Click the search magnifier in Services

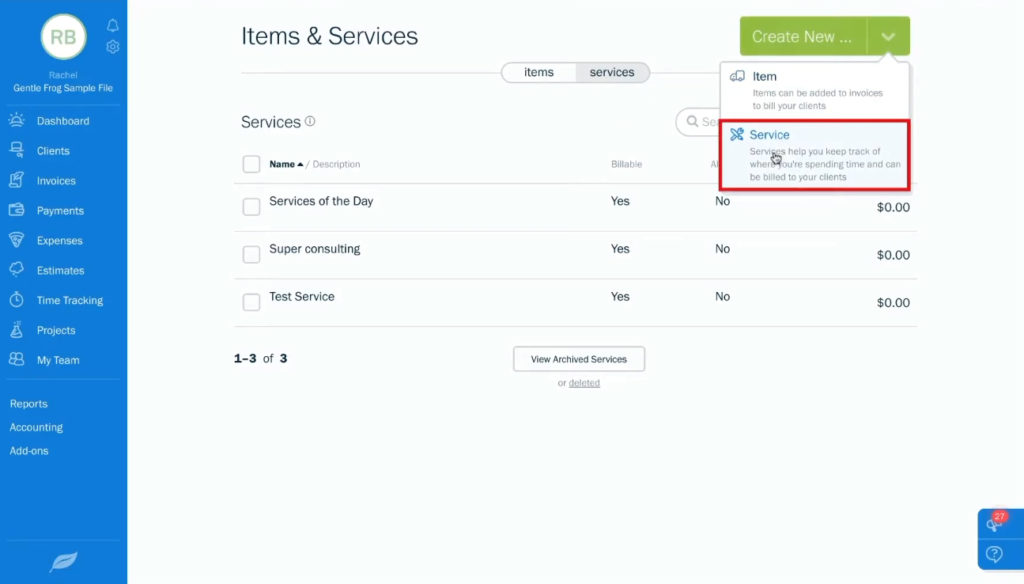pos(692,121)
